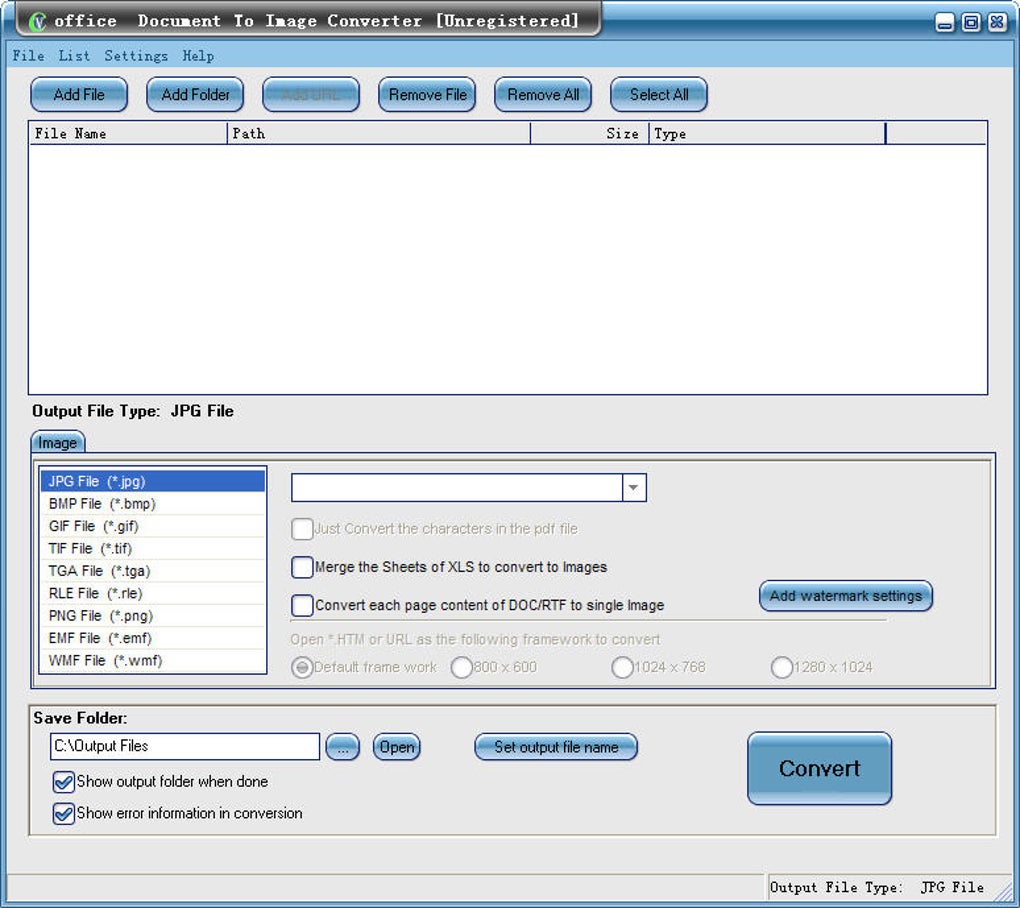Image resolution: width=1020 pixels, height=908 pixels.
Task: Maximize the converter window
Action: pos(970,22)
